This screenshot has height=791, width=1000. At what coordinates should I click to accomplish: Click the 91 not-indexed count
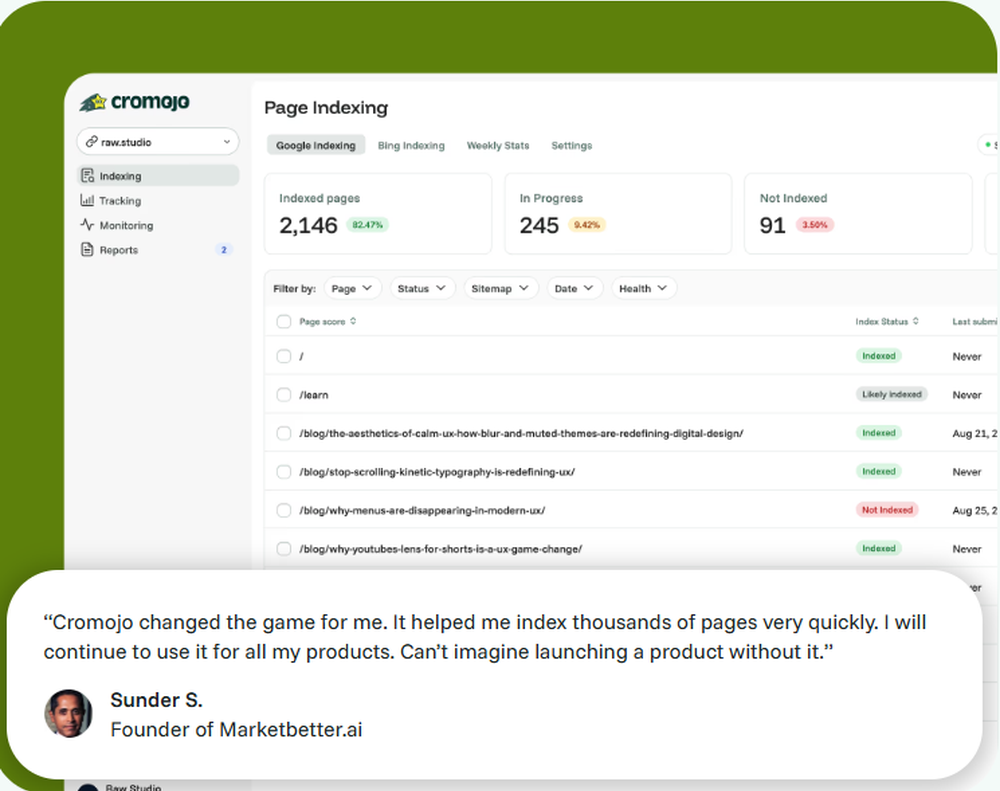(x=772, y=225)
